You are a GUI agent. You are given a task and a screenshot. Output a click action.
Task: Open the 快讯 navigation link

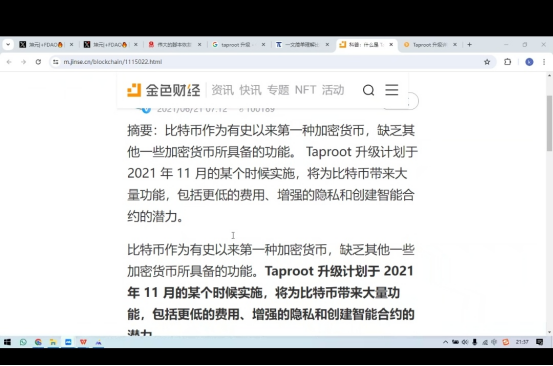[250, 90]
